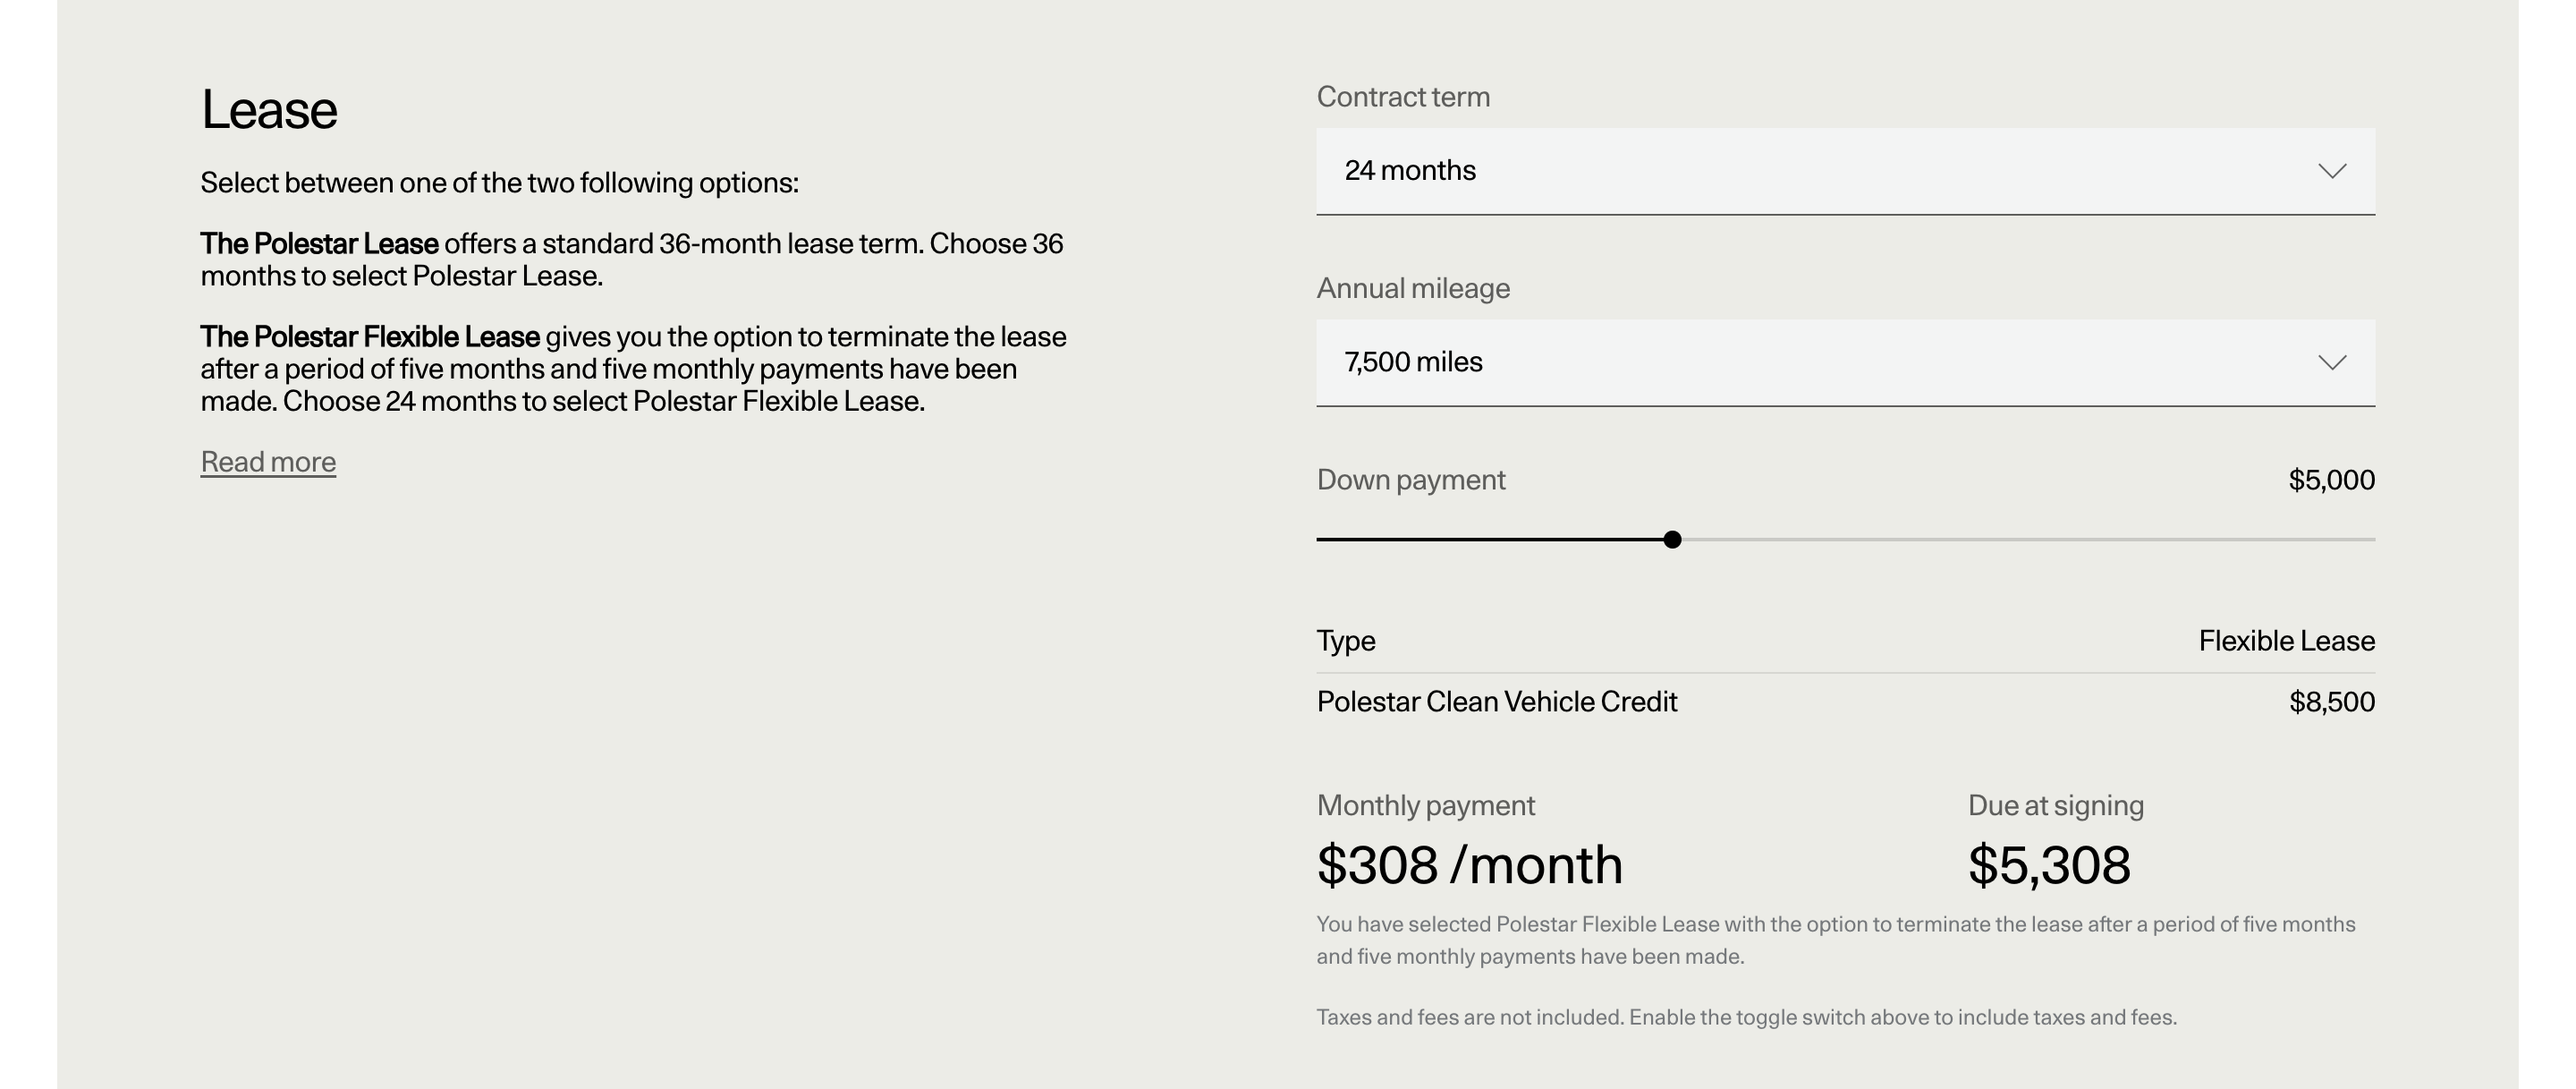This screenshot has height=1089, width=2576.
Task: Click the Contract term chevron arrow
Action: tap(2331, 171)
